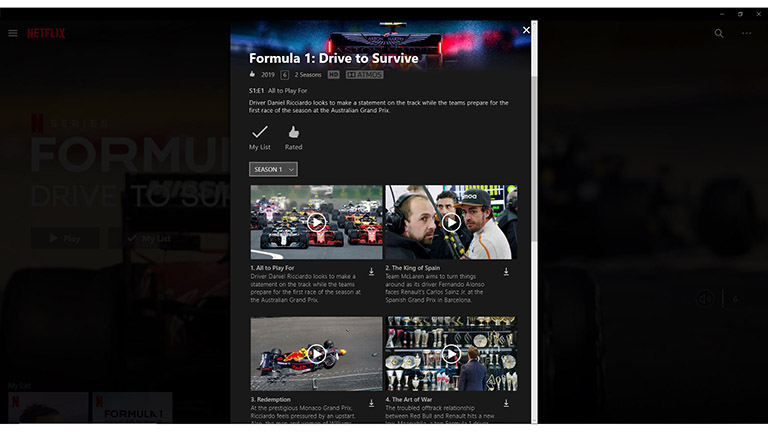Click the background Play button

tap(65, 239)
